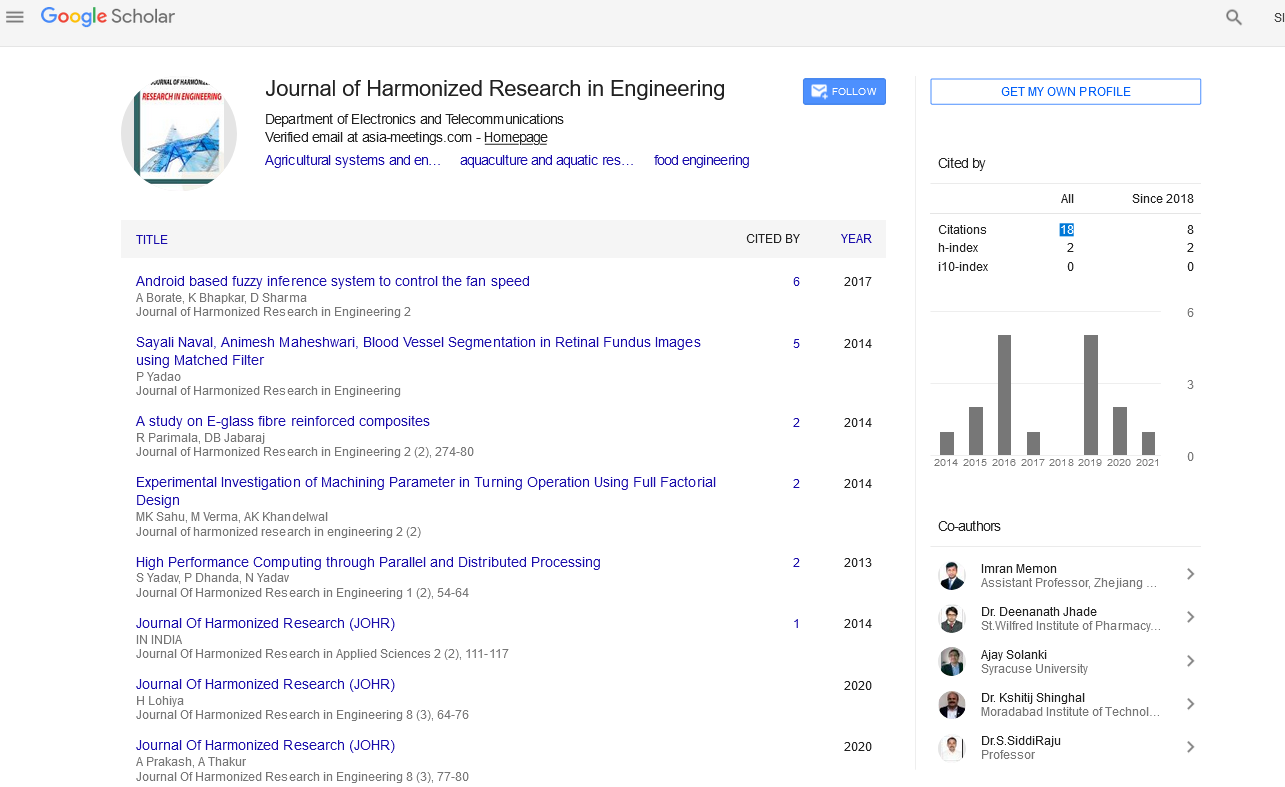
Task: Open the journal profile picture
Action: click(179, 133)
